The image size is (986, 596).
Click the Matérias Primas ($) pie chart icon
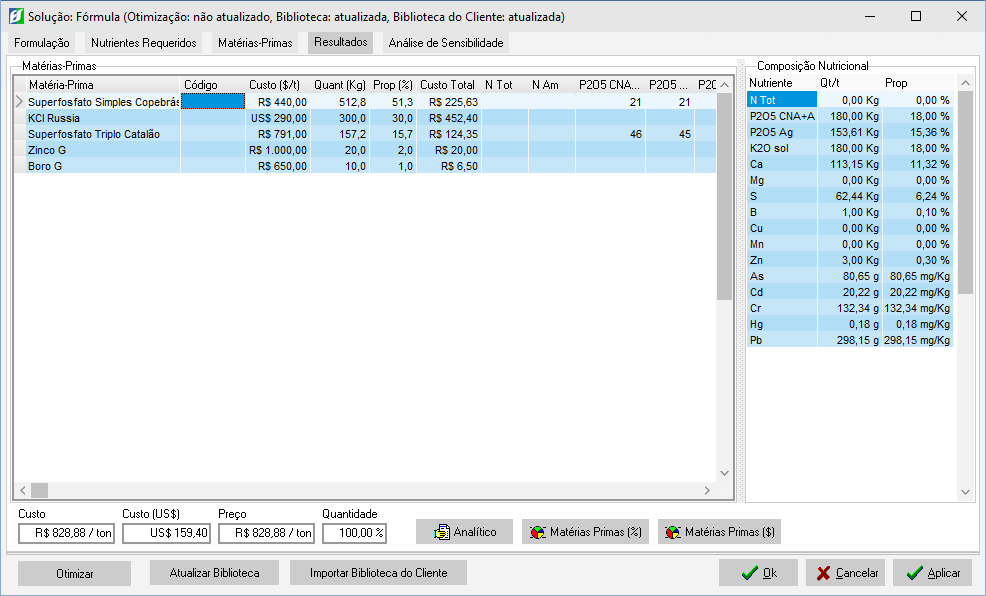point(673,532)
